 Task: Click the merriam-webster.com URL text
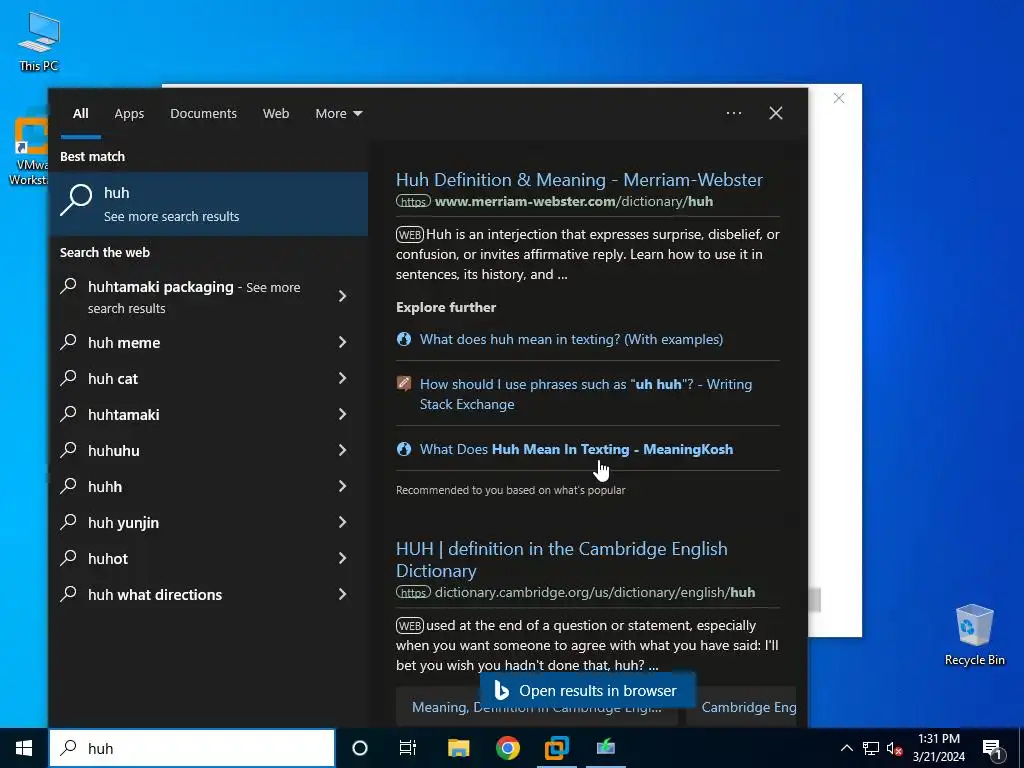point(574,201)
